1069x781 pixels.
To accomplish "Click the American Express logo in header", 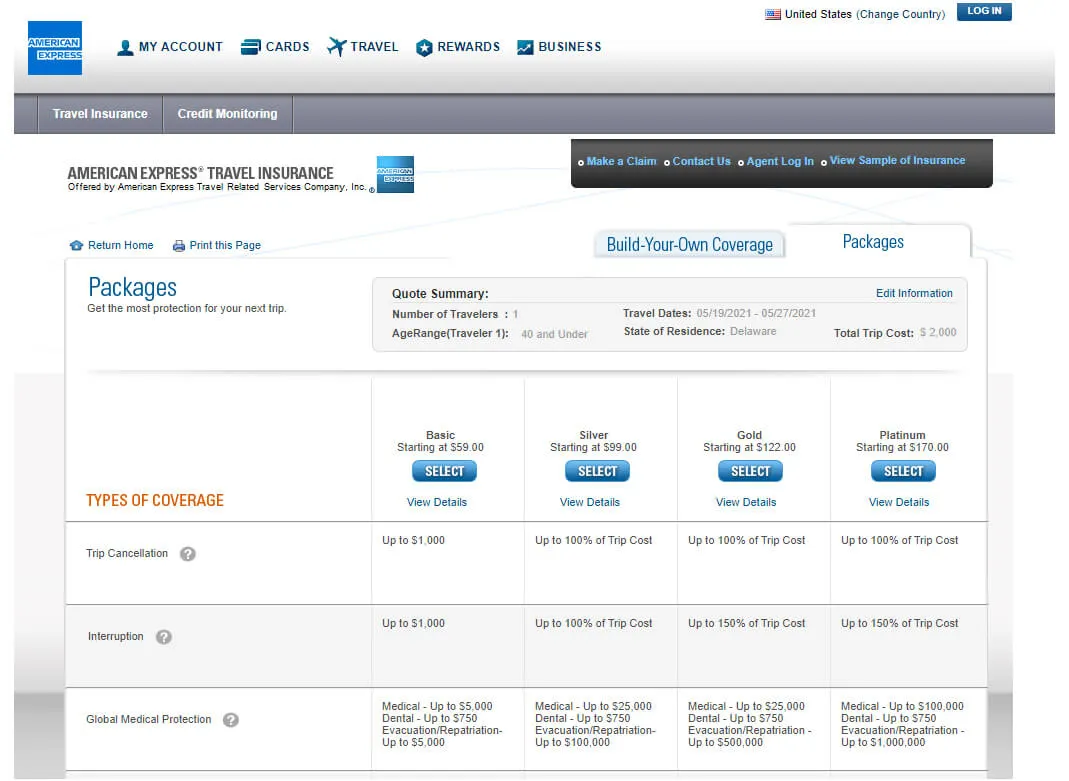I will coord(55,48).
